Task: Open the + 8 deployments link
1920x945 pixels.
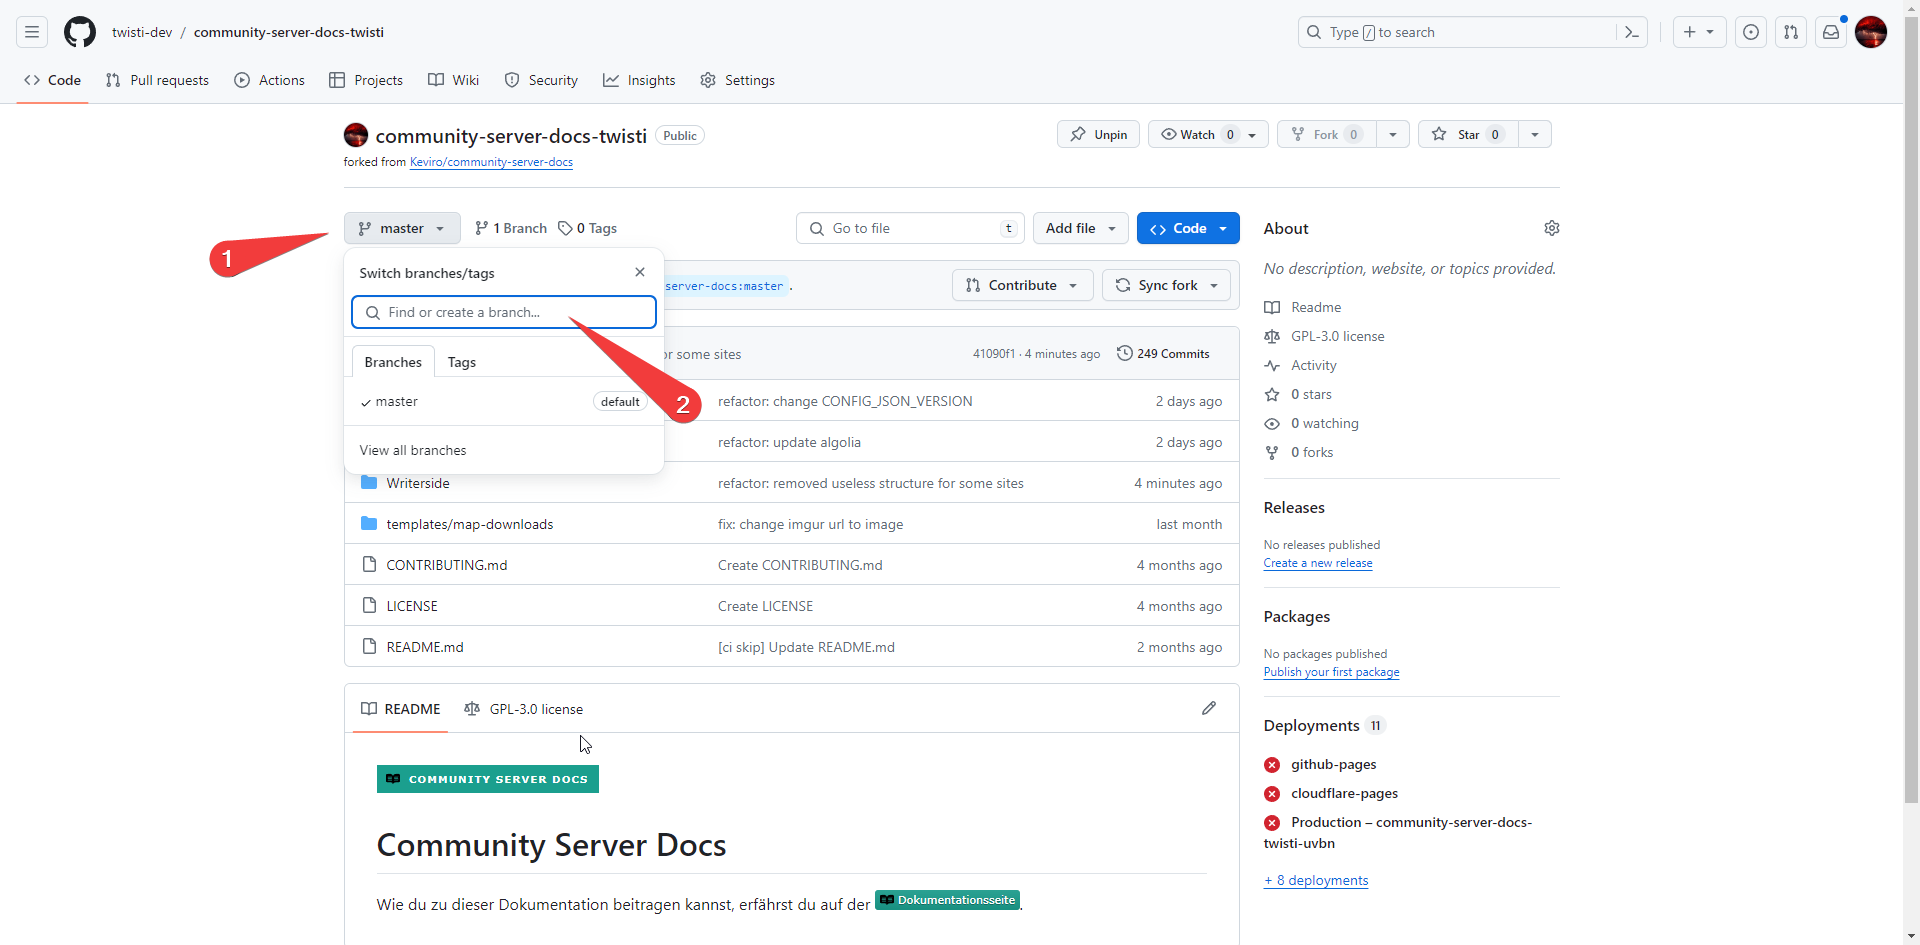Action: pos(1316,880)
